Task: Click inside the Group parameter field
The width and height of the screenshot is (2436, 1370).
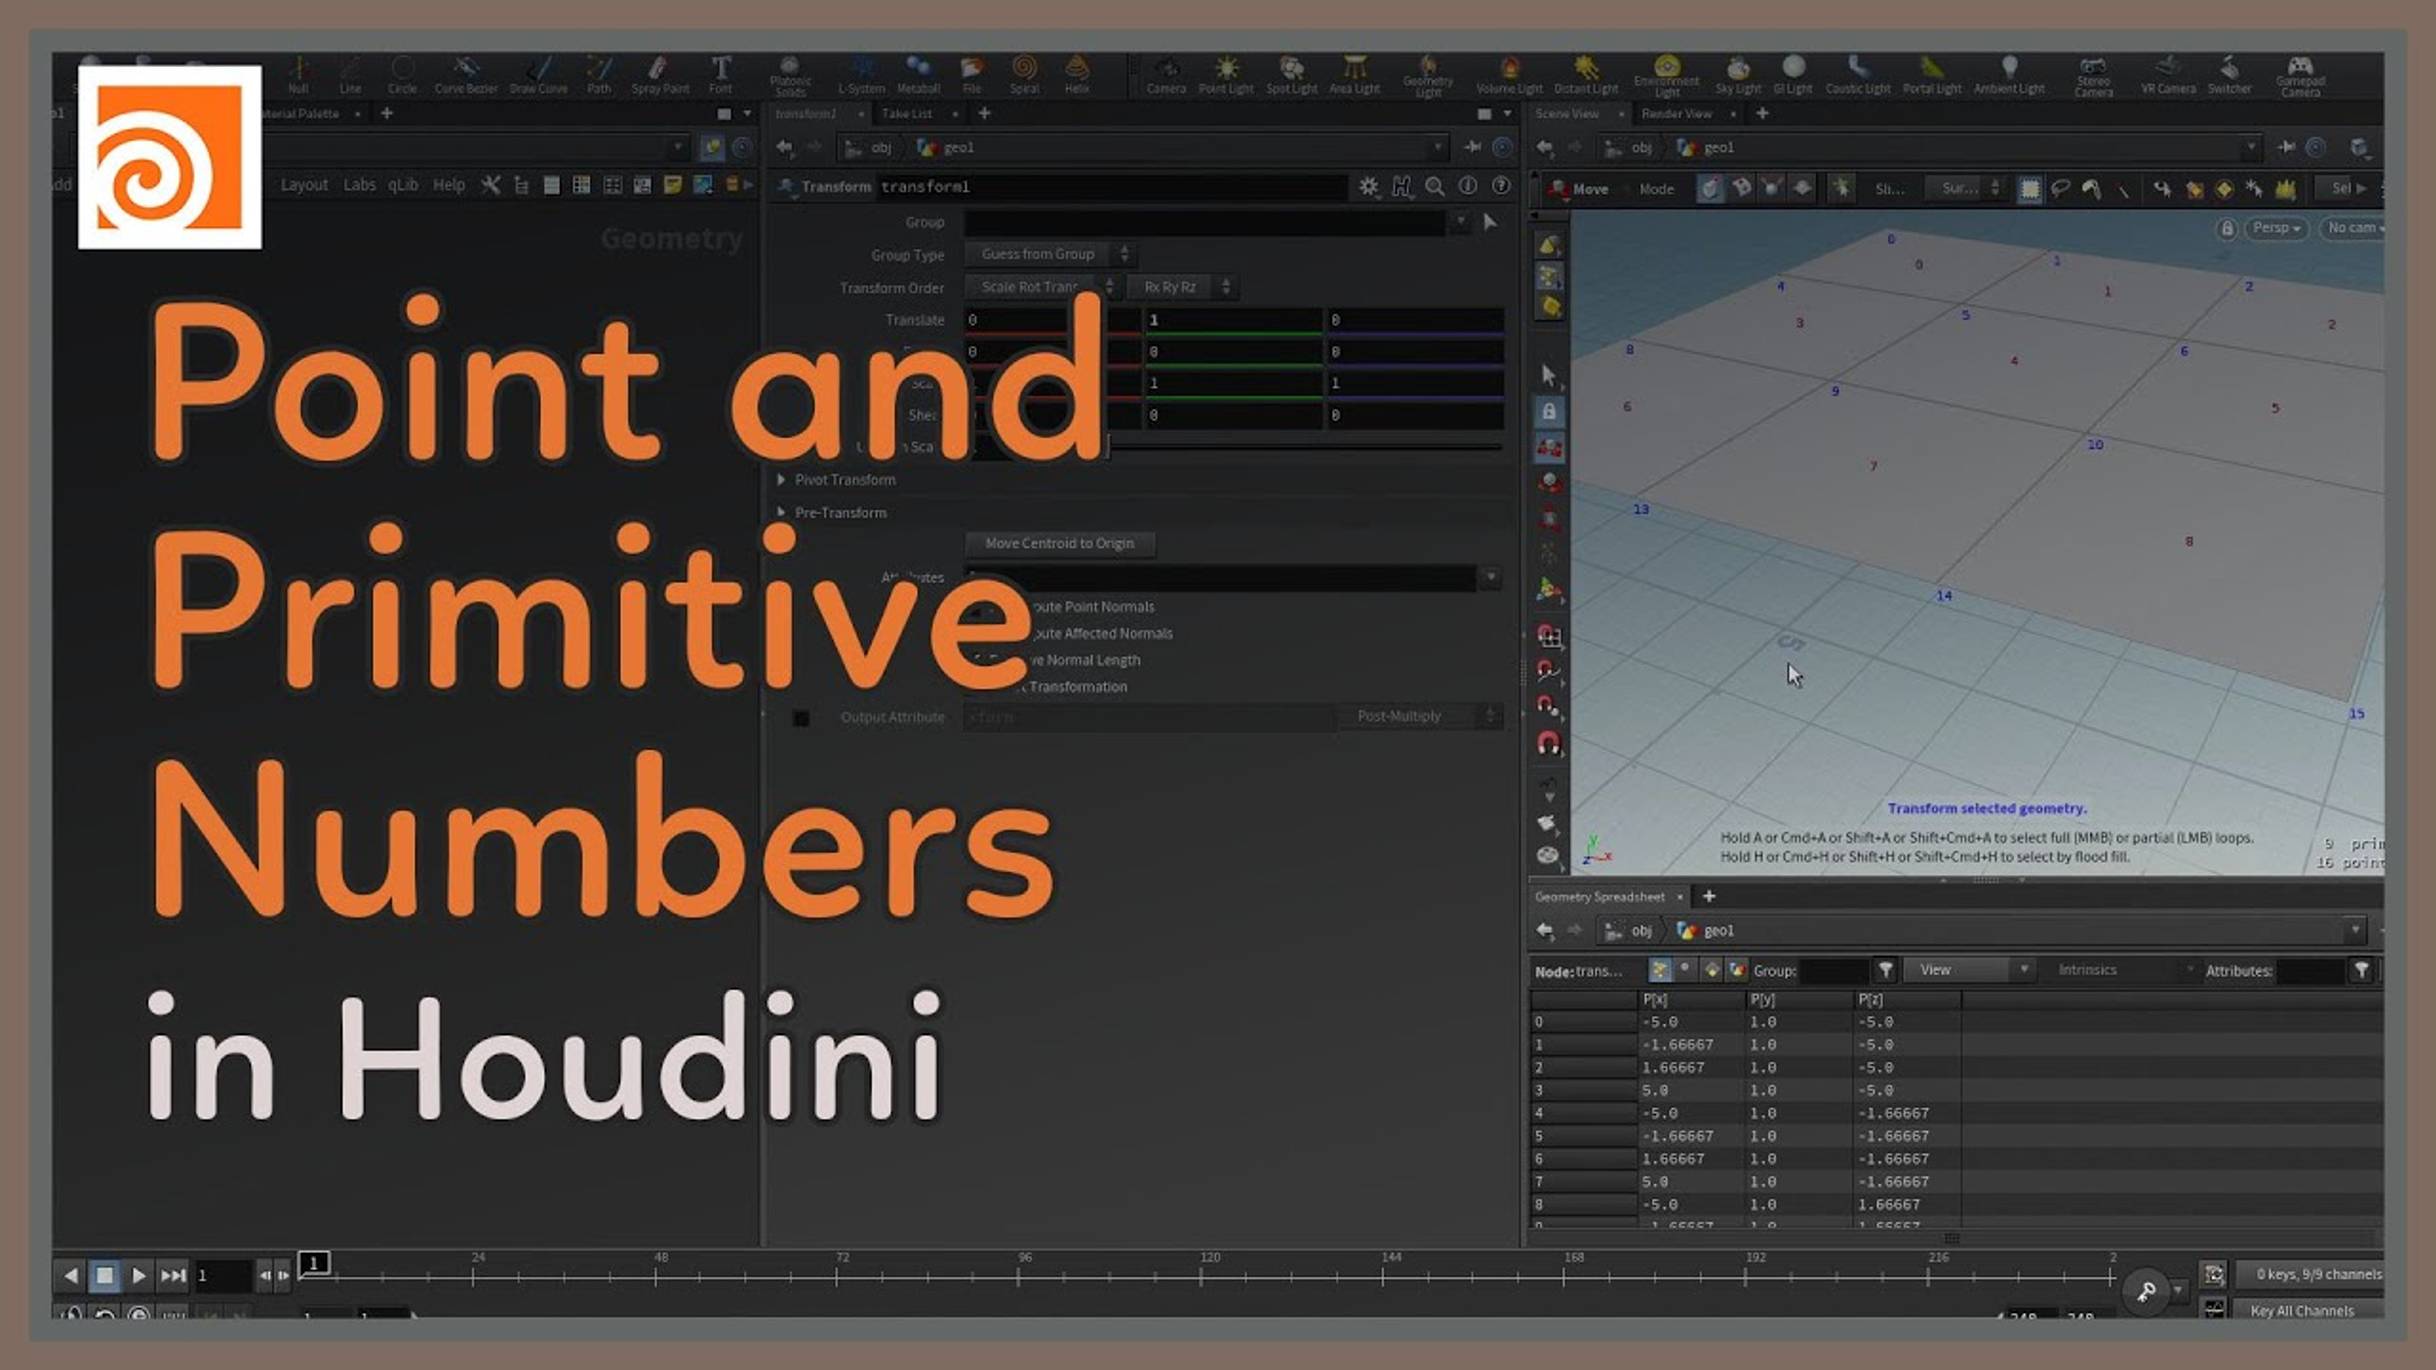Action: 1200,222
